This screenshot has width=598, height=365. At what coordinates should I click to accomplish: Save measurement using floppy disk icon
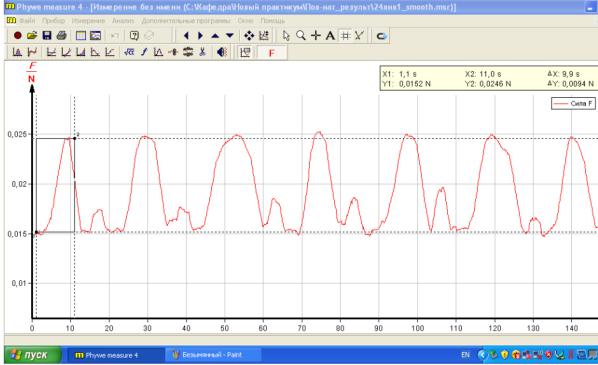point(47,35)
